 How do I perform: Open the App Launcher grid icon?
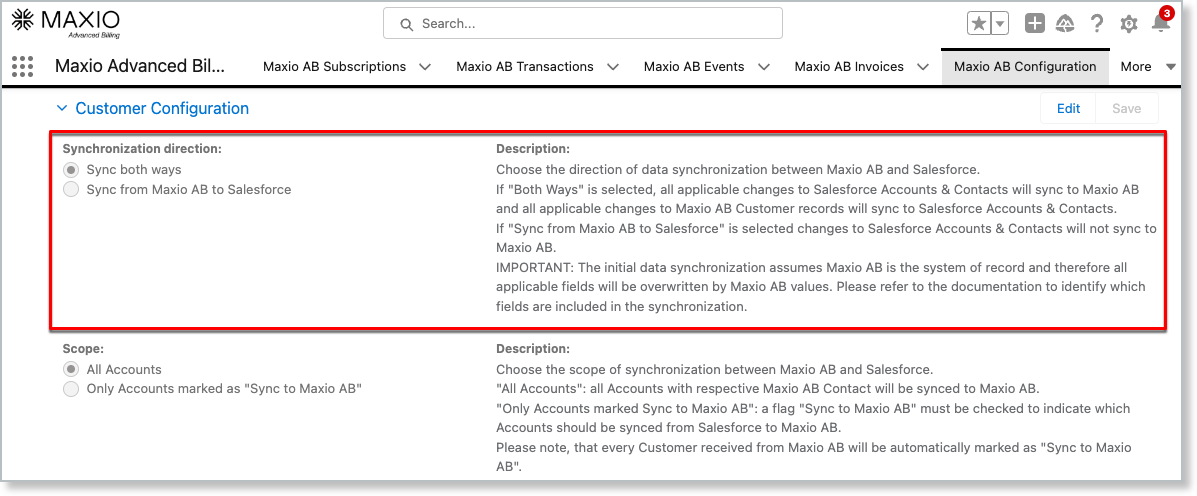click(x=22, y=67)
